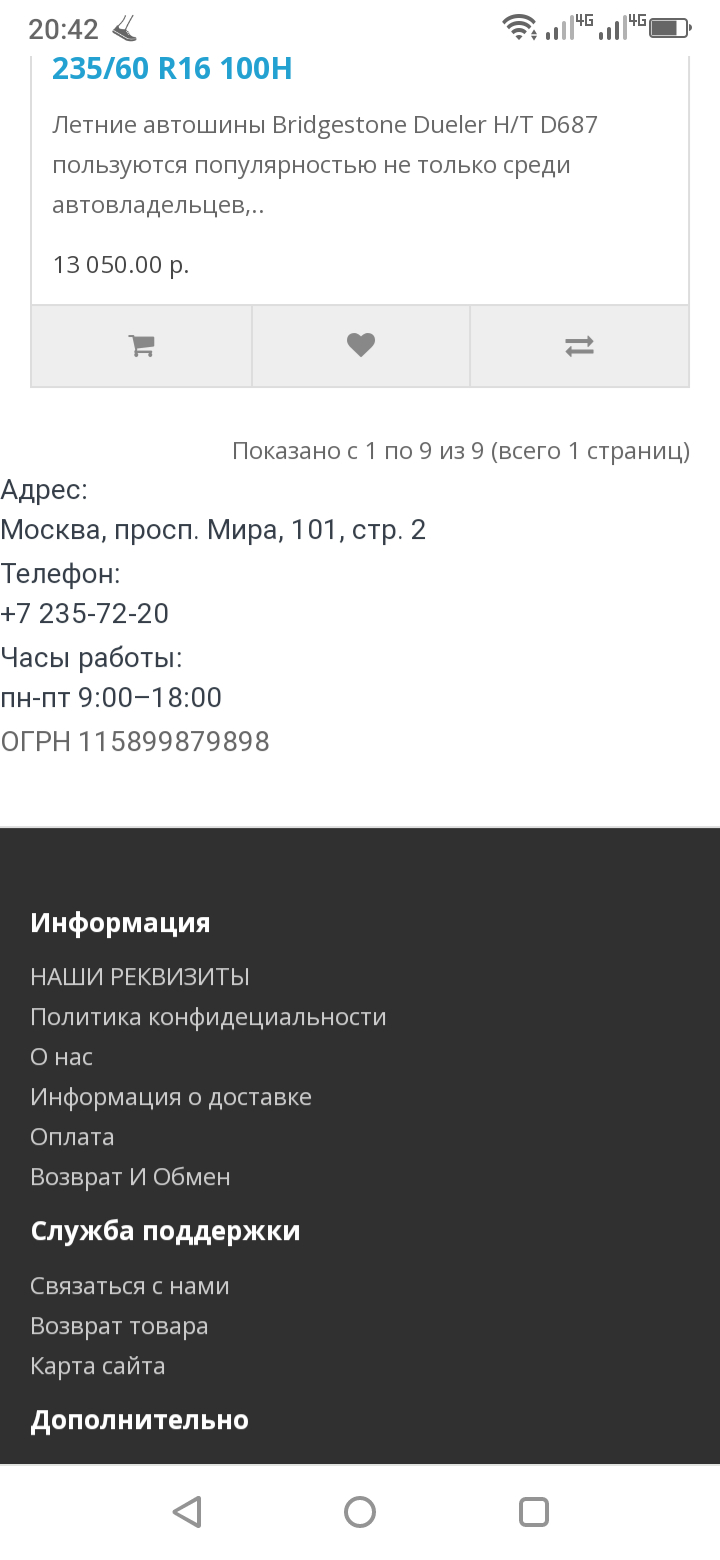Open 235/60 R16 100H product title

[x=172, y=69]
